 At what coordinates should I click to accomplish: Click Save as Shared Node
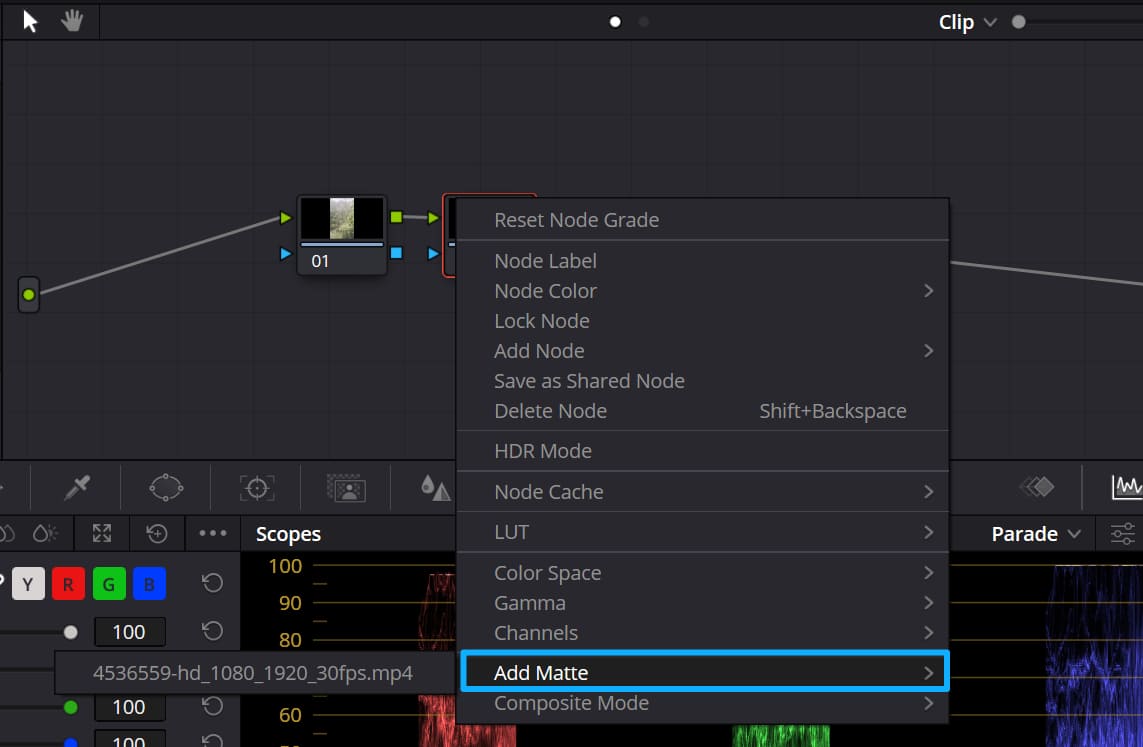click(x=589, y=380)
